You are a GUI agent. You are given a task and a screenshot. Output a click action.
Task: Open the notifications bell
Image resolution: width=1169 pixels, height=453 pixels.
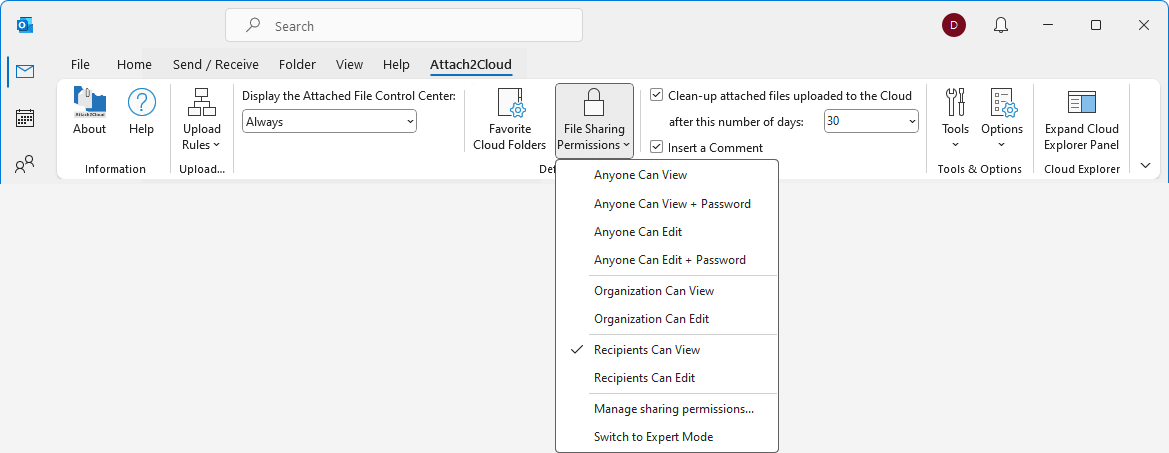pos(1001,25)
